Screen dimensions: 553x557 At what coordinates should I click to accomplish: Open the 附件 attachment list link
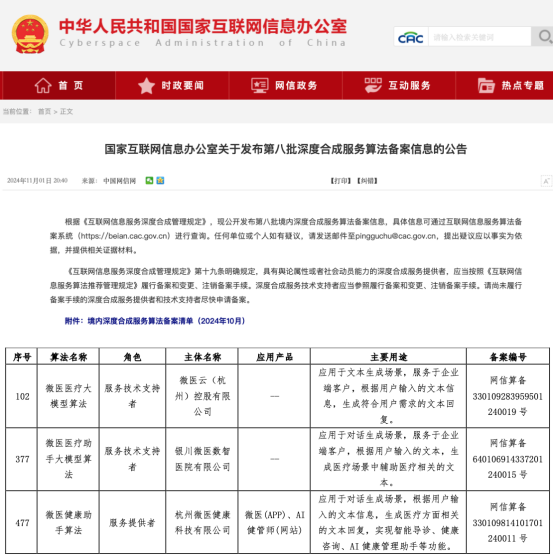click(x=155, y=321)
